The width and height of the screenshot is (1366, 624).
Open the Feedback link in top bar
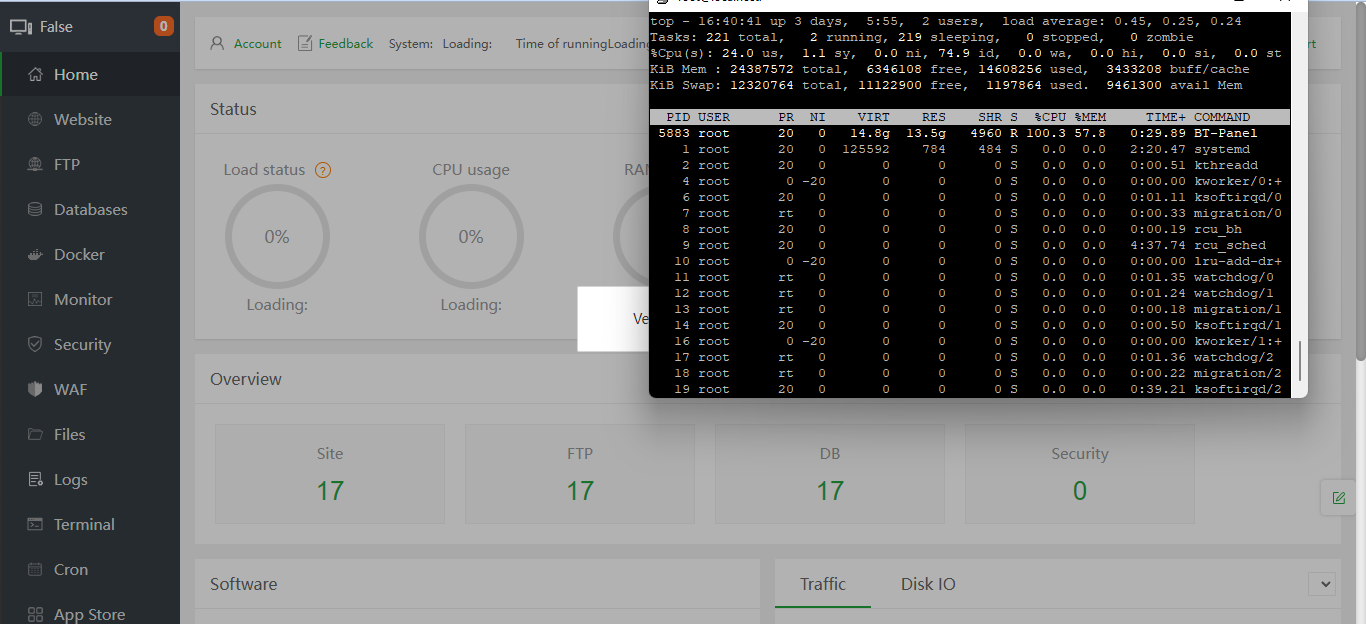pos(346,44)
